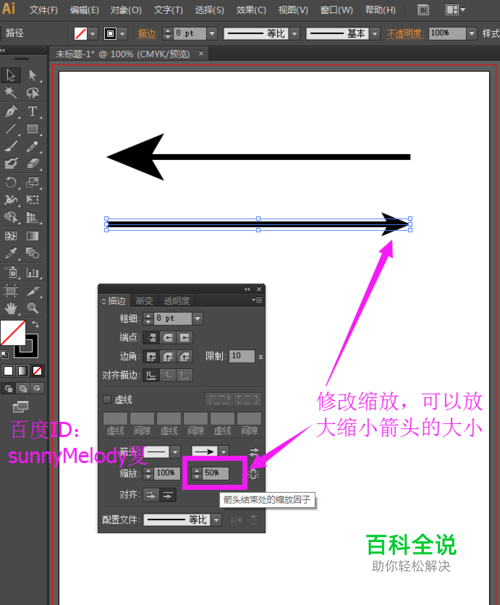Select the Zoom tool

coord(32,308)
